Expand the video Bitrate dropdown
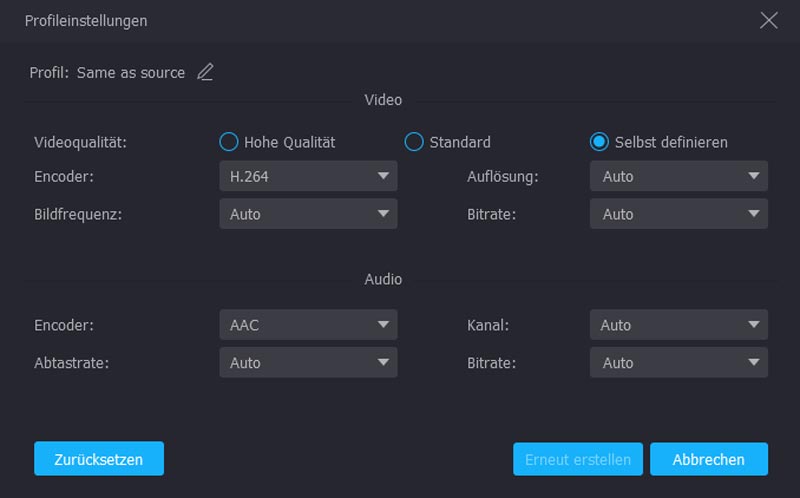The width and height of the screenshot is (800, 498). click(x=678, y=214)
